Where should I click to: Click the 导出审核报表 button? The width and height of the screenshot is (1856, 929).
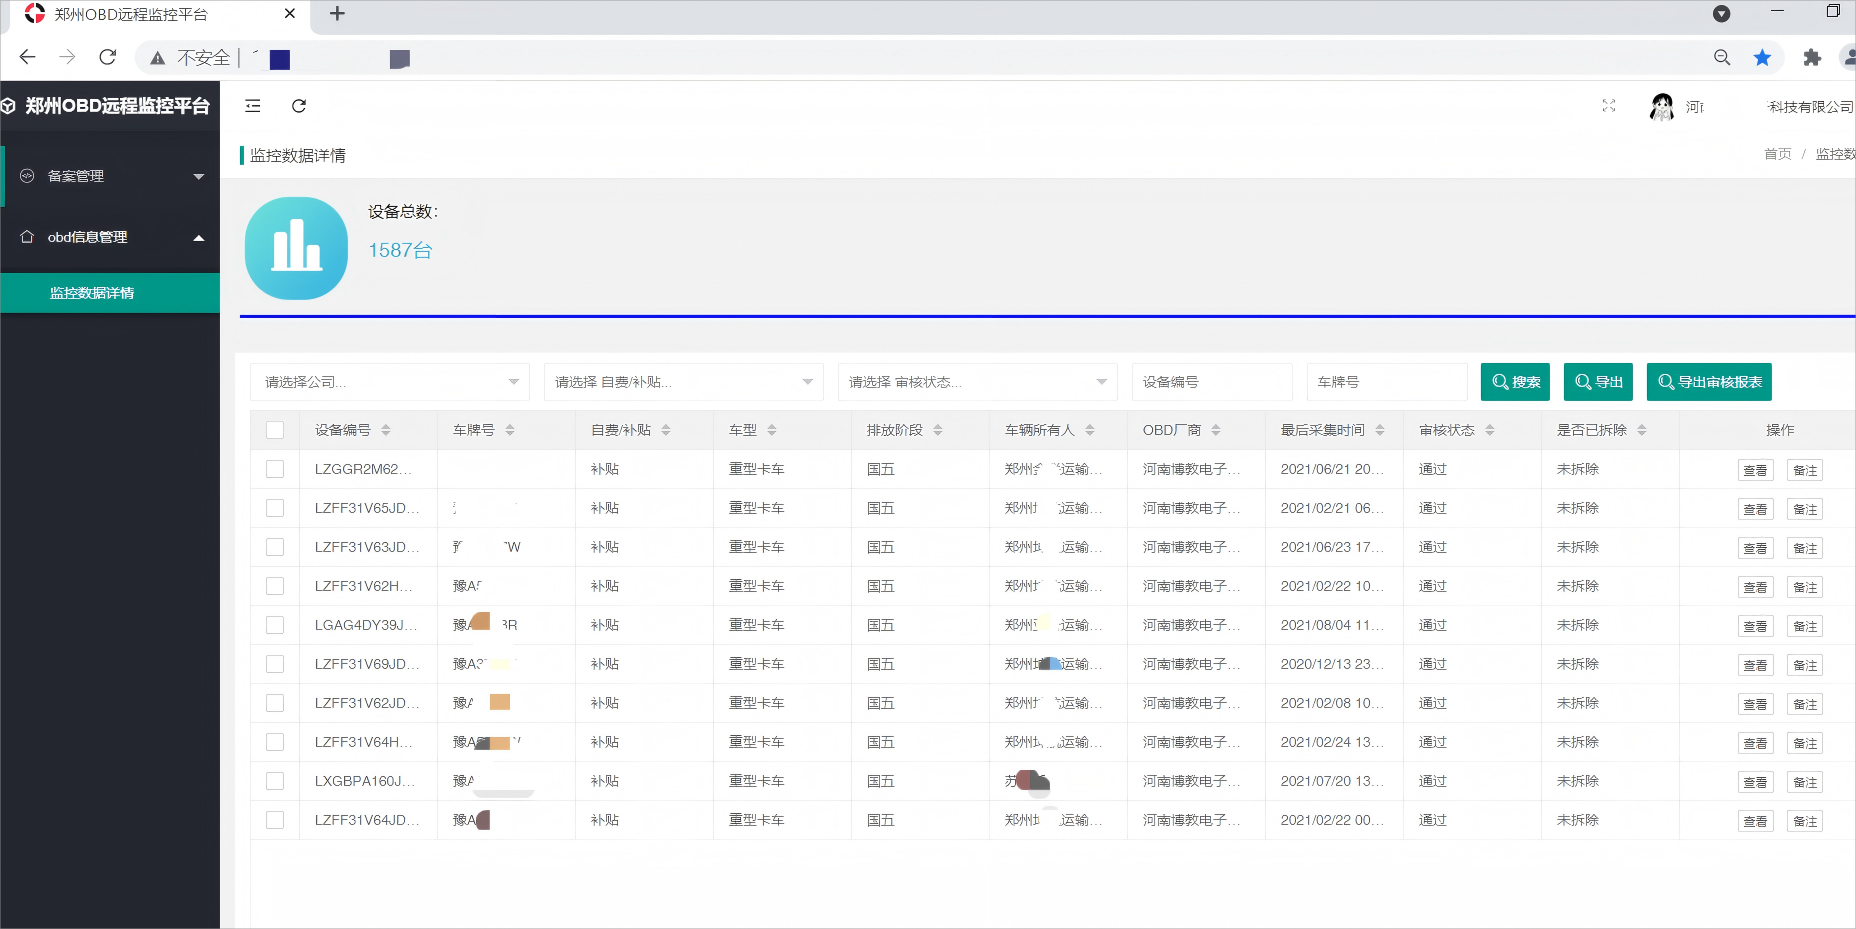click(1709, 382)
